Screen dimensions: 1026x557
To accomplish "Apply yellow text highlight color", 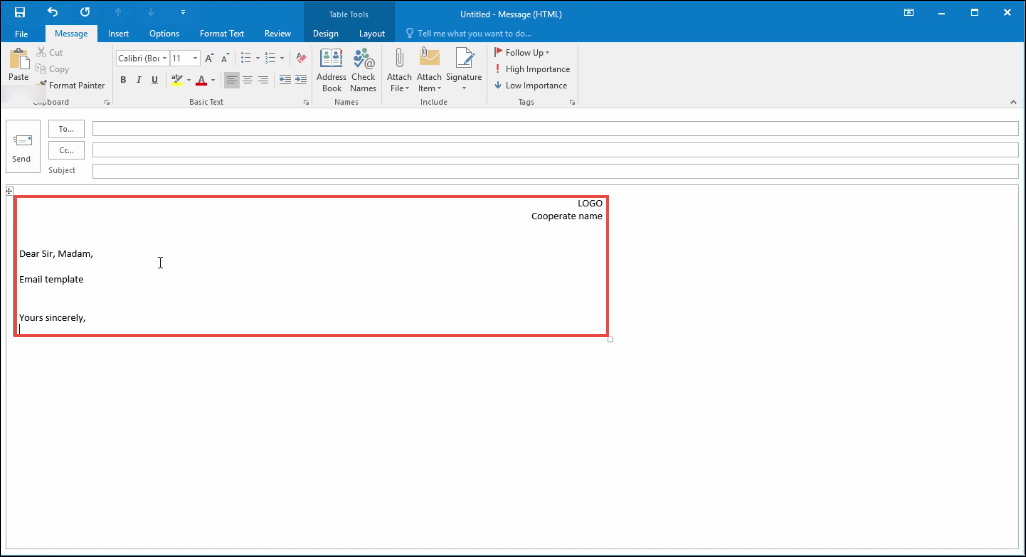I will [177, 80].
